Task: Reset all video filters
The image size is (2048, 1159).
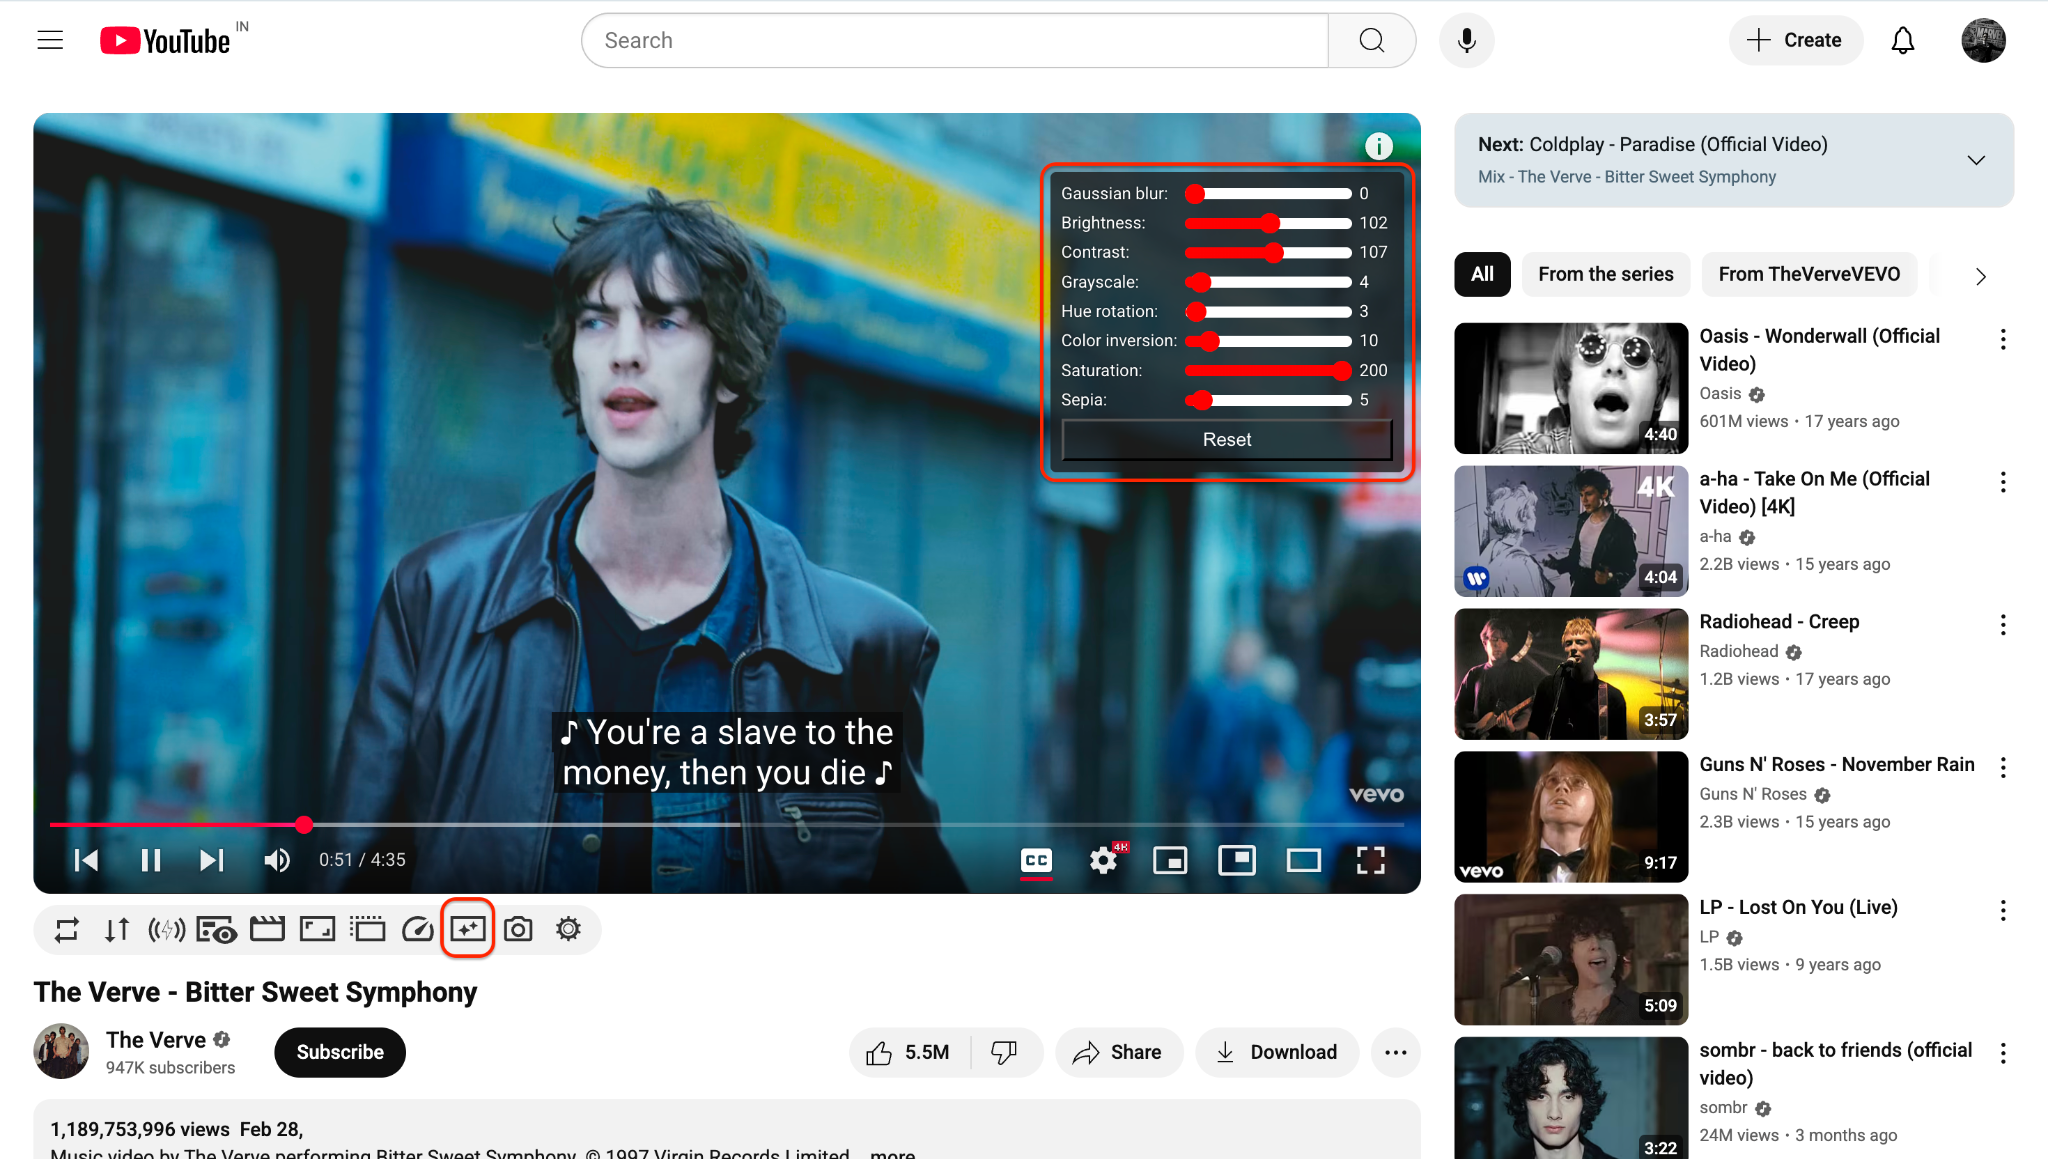Action: click(1226, 440)
